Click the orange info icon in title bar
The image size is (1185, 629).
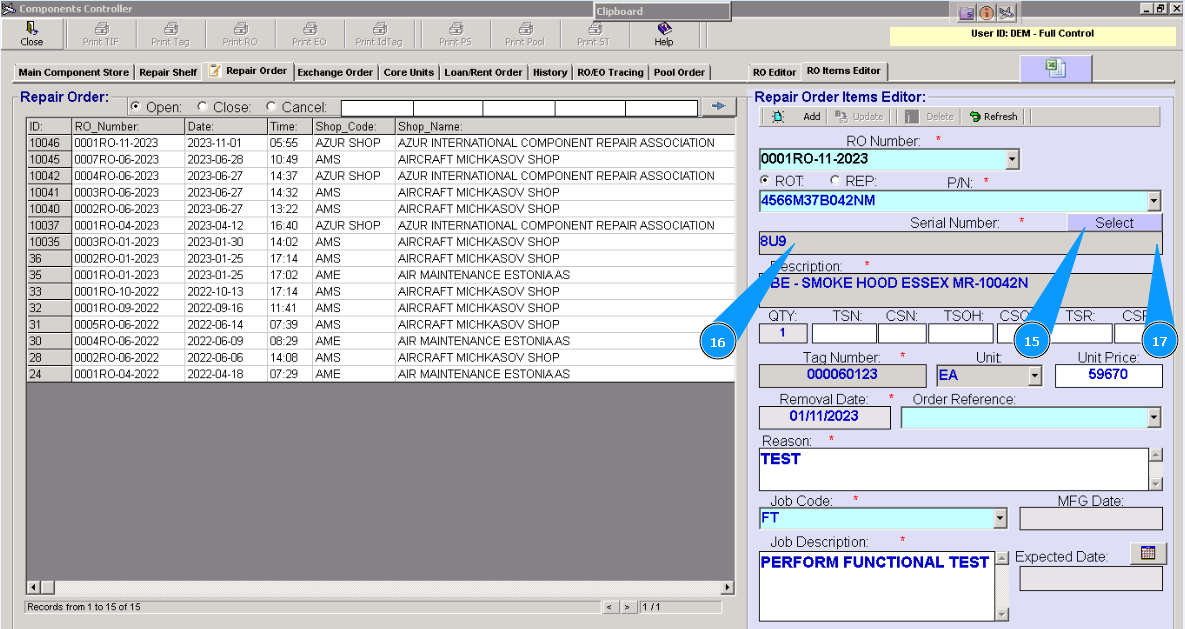point(987,13)
